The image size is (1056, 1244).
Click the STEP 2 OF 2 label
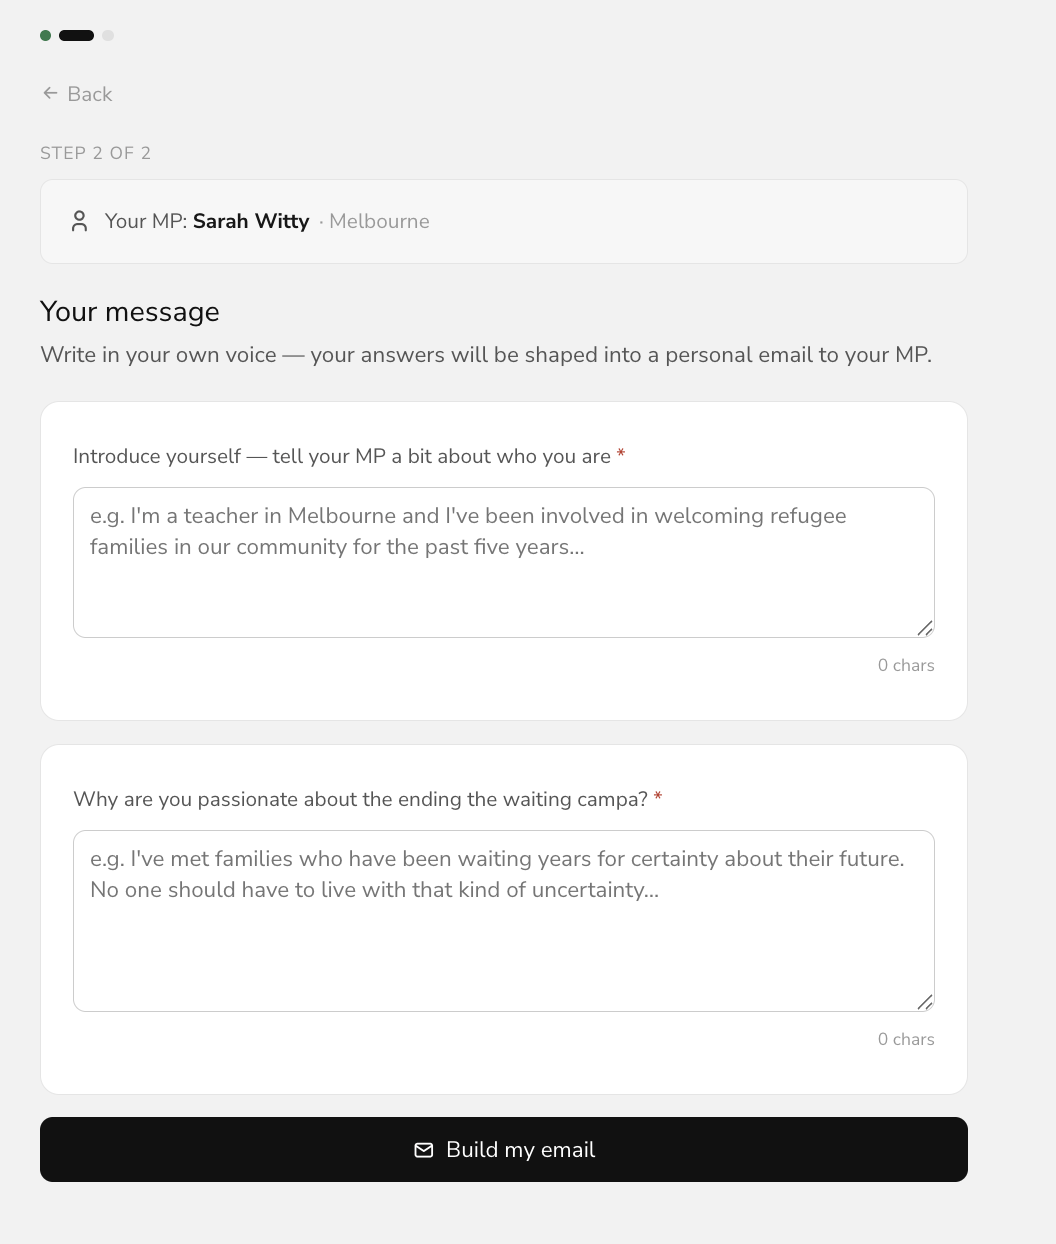[96, 153]
